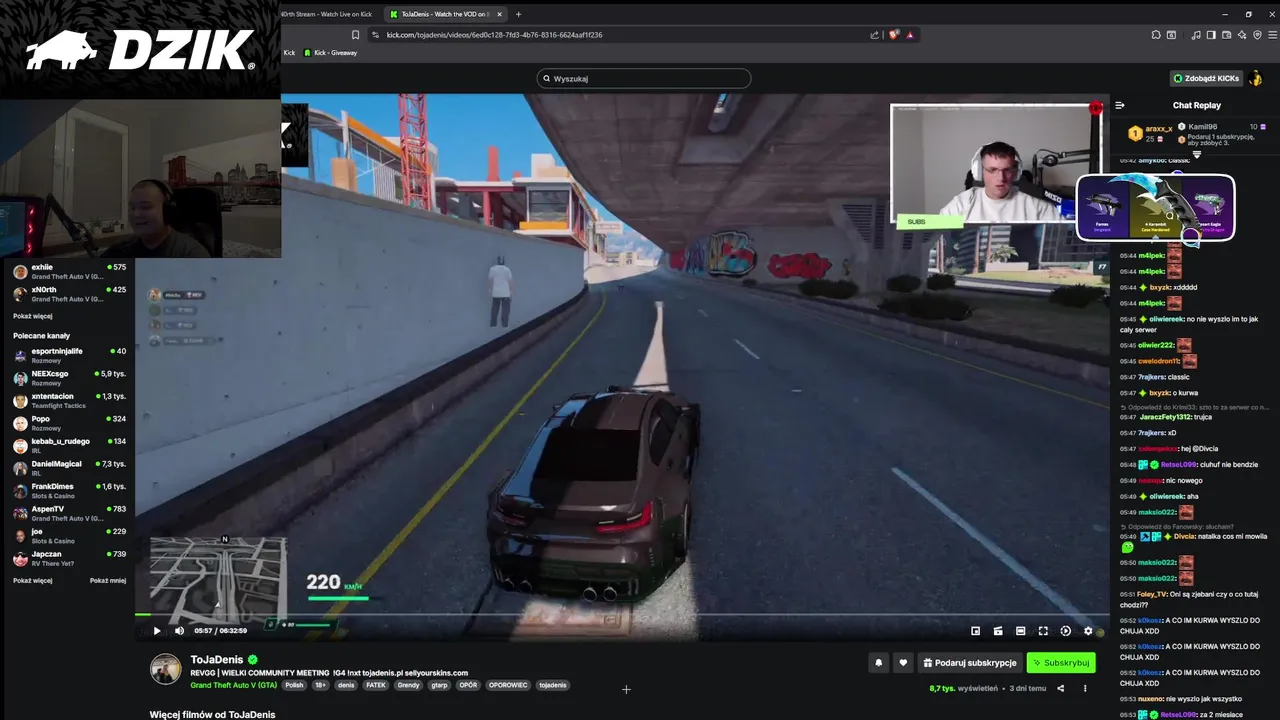Collapse the Chat Replay panel with the arrow icon
This screenshot has height=720, width=1280.
point(1120,105)
